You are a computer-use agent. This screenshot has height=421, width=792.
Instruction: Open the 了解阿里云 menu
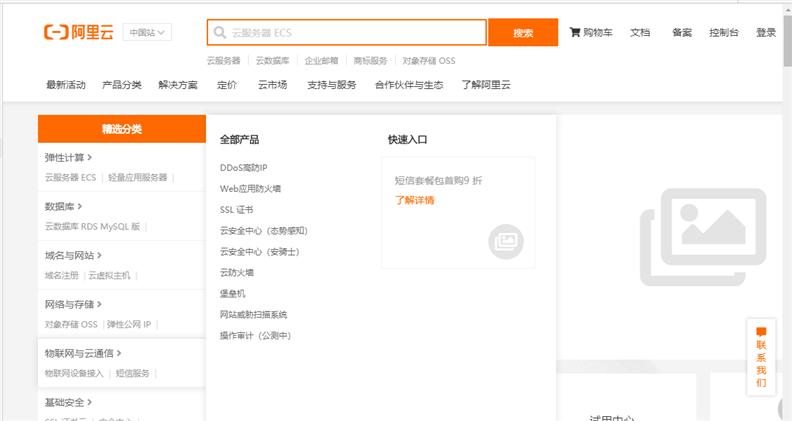486,85
